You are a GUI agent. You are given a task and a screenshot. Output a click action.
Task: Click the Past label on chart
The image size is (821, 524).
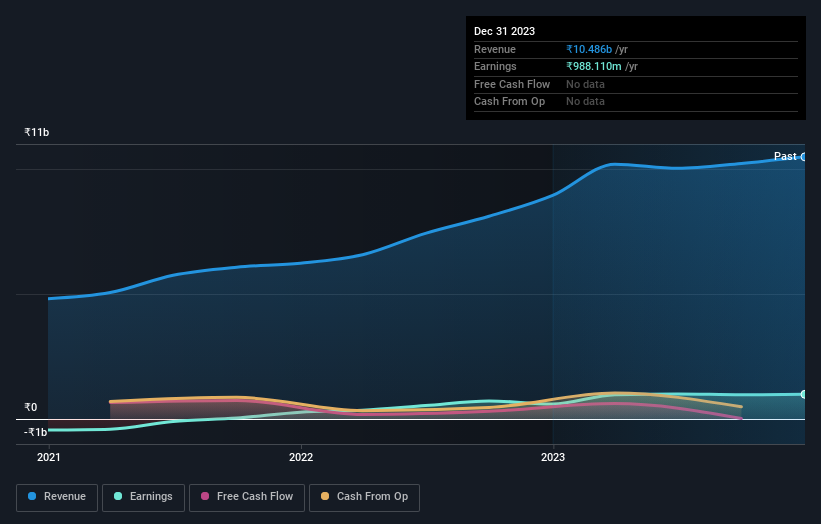click(785, 156)
